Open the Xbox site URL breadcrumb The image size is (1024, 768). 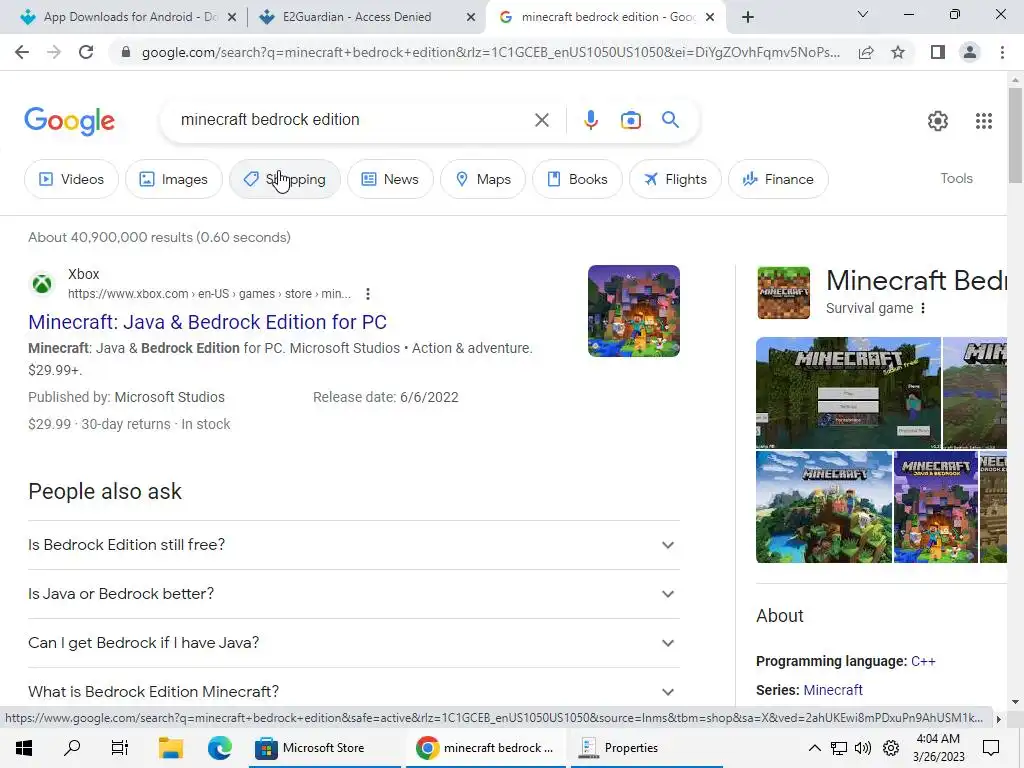(210, 294)
